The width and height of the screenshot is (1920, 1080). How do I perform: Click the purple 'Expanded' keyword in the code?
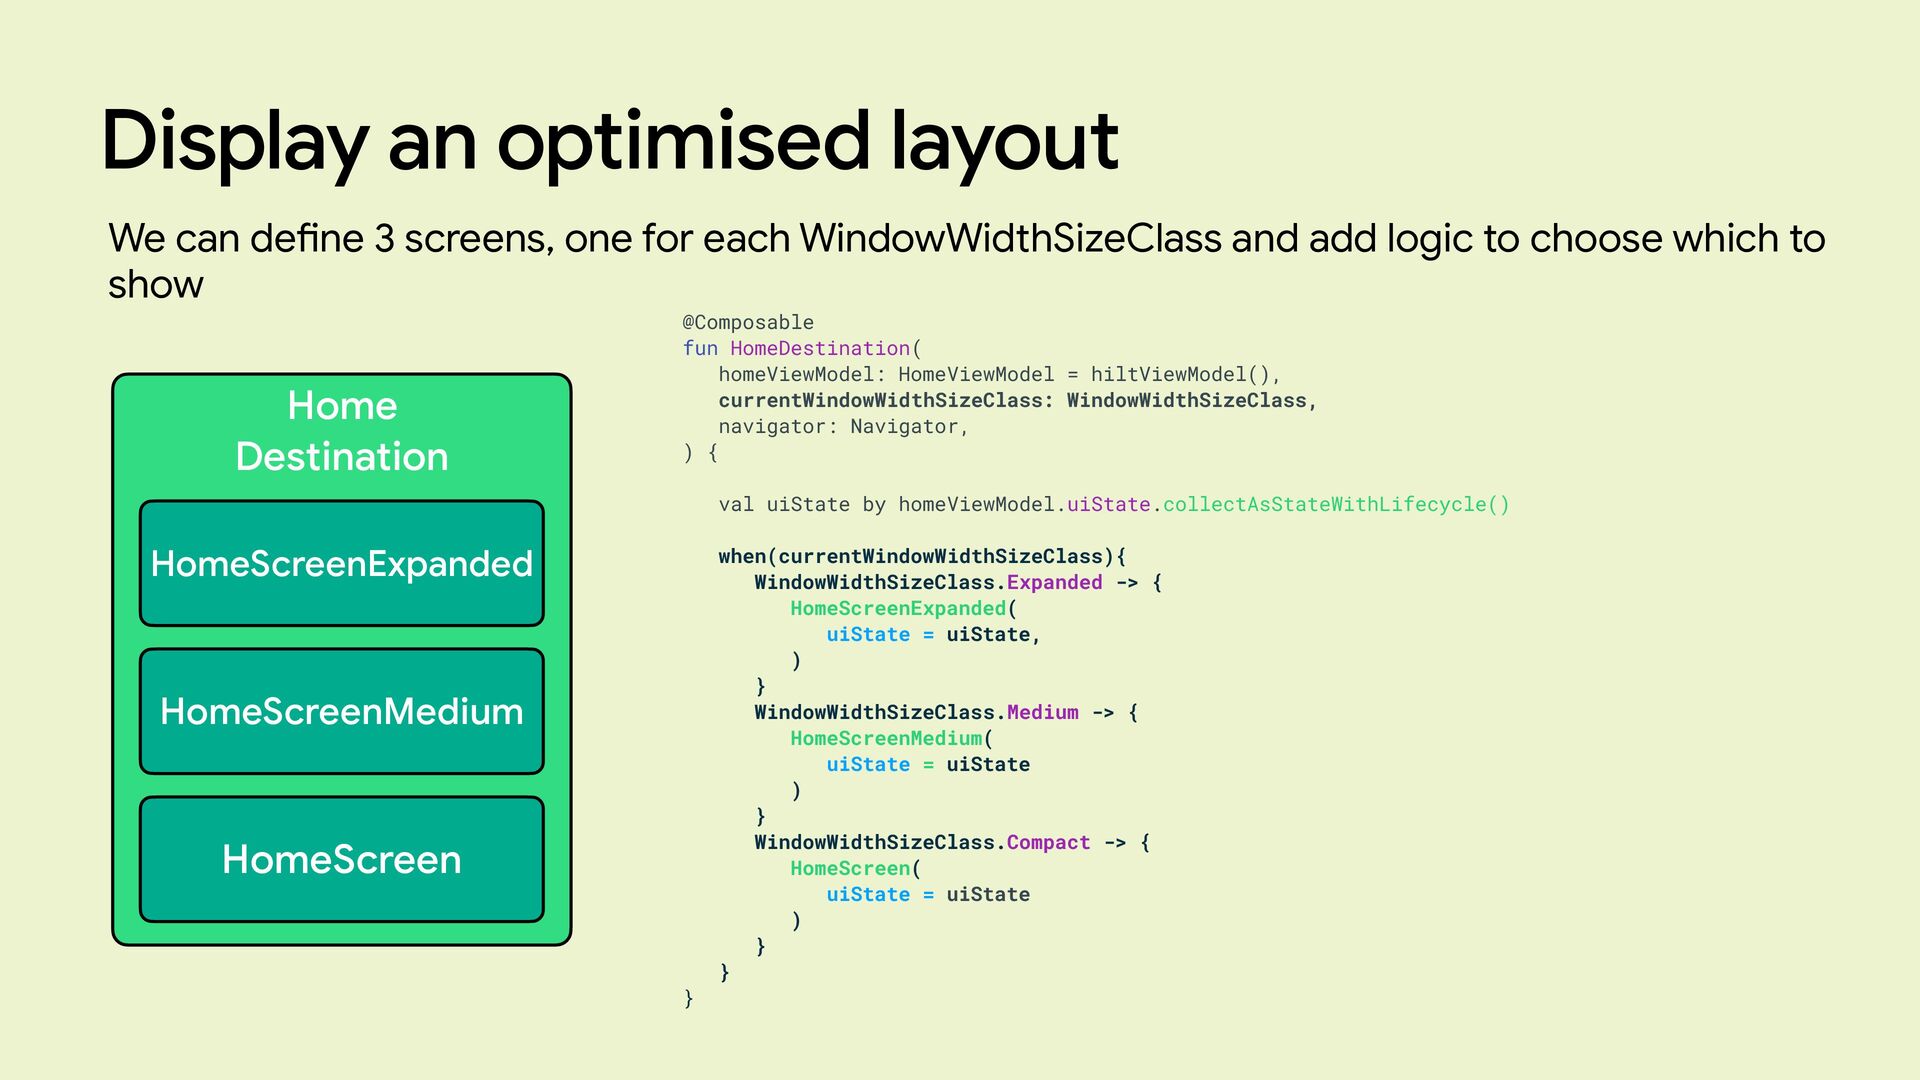1054,582
